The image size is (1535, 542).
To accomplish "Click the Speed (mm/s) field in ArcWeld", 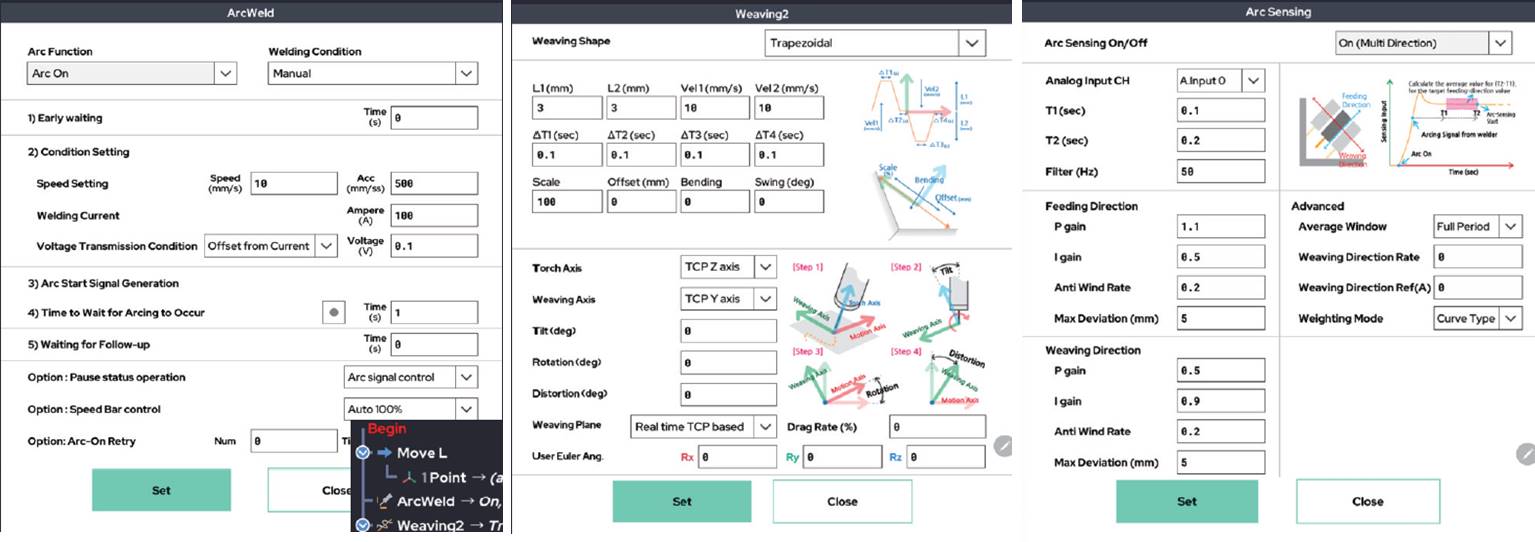I will pyautogui.click(x=294, y=184).
